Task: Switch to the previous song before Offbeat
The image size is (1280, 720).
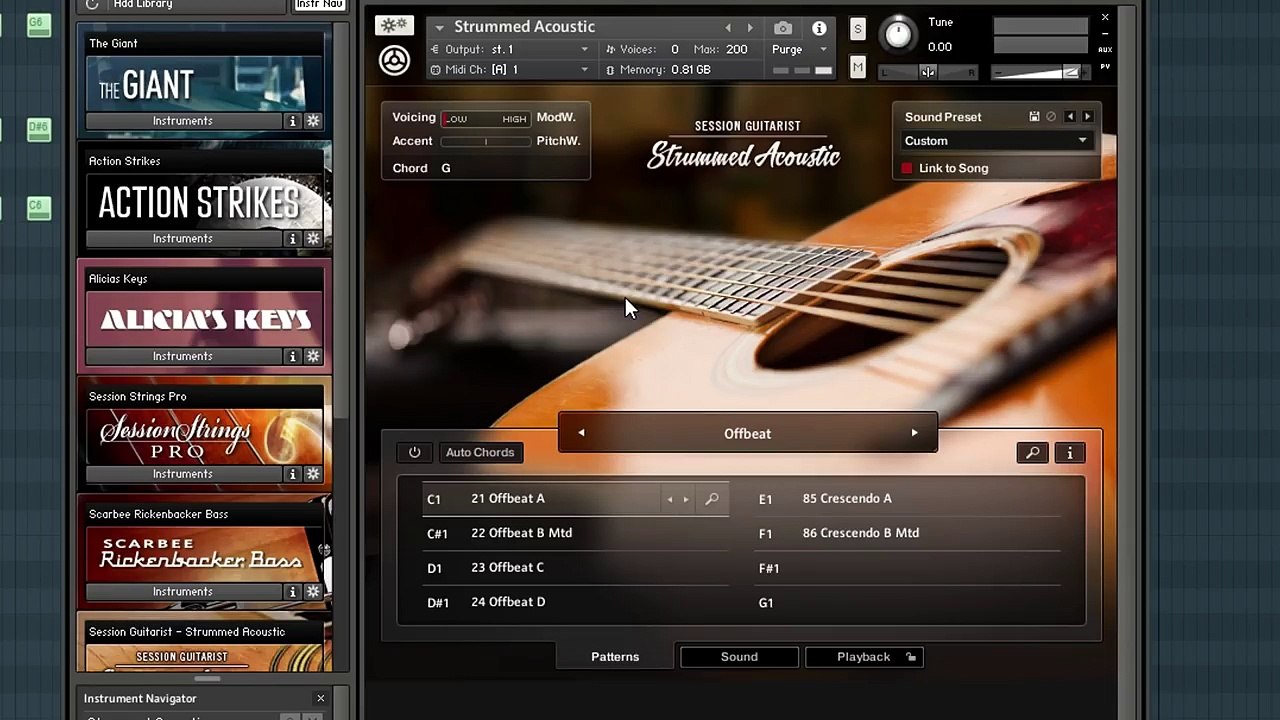Action: [581, 433]
